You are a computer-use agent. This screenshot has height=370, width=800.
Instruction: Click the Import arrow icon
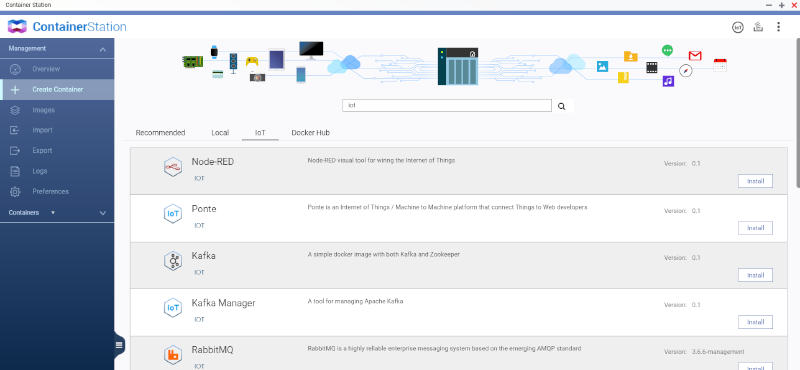click(x=15, y=130)
